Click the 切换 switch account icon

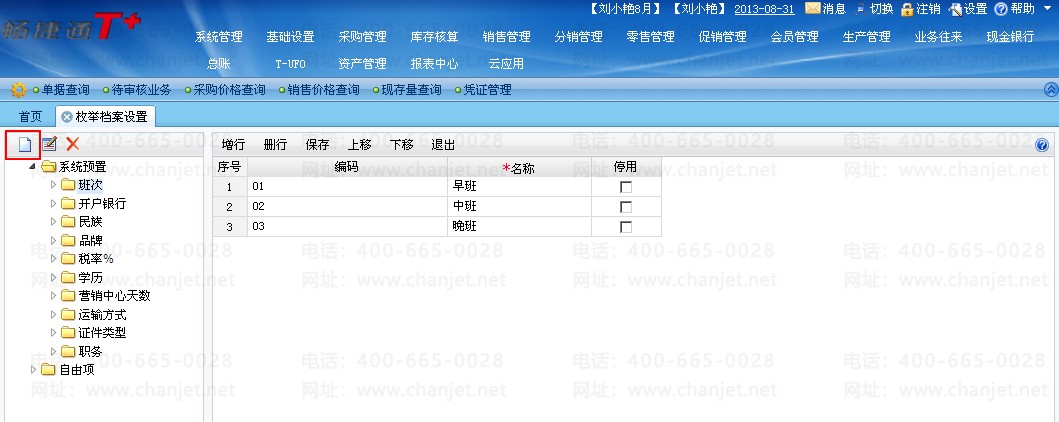click(x=860, y=9)
